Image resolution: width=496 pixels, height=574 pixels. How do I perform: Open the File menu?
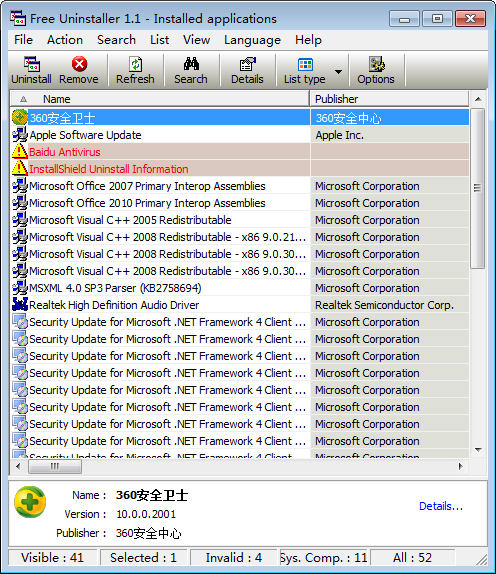23,40
